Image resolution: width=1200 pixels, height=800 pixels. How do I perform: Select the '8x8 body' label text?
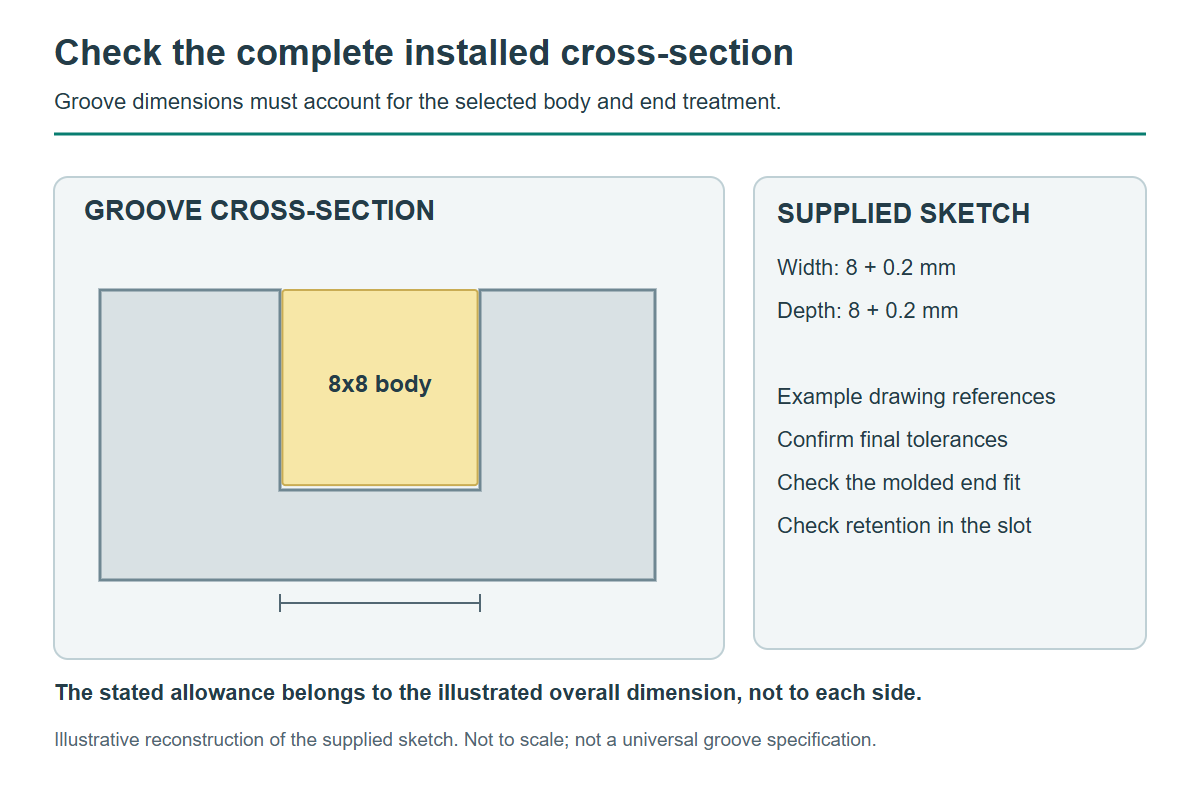coord(380,384)
